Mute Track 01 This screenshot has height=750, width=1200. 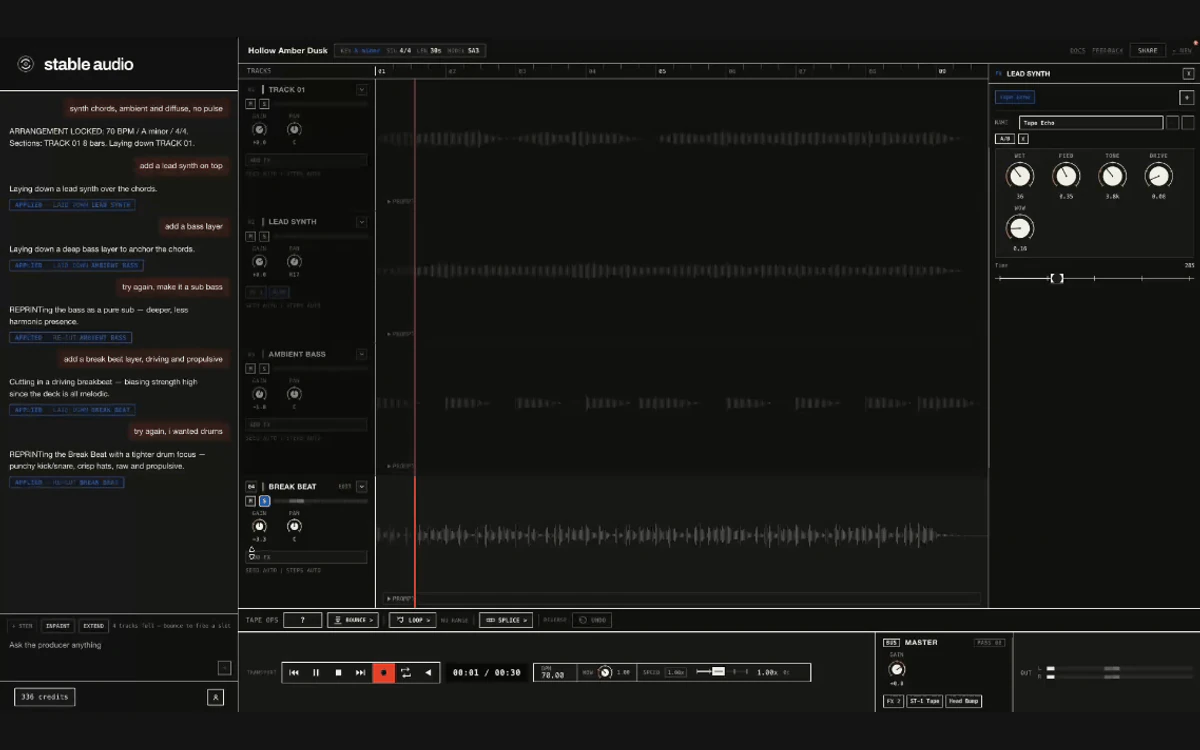[251, 104]
